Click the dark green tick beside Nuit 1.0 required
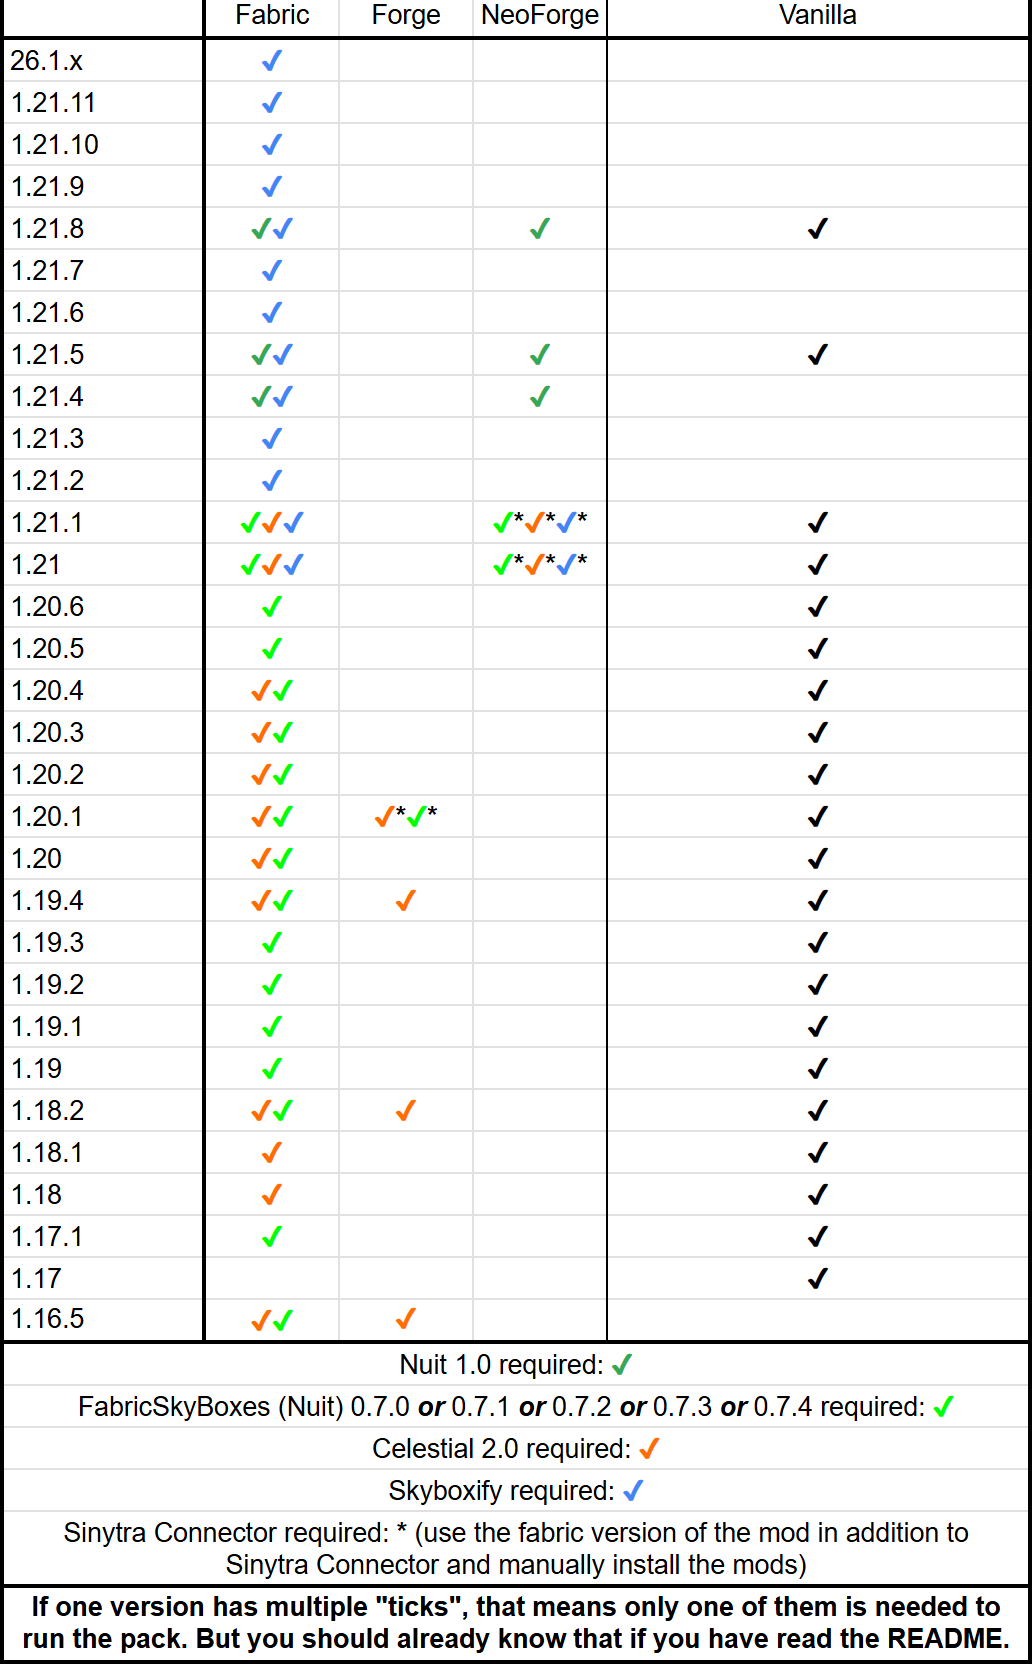This screenshot has height=1664, width=1032. (x=622, y=1365)
